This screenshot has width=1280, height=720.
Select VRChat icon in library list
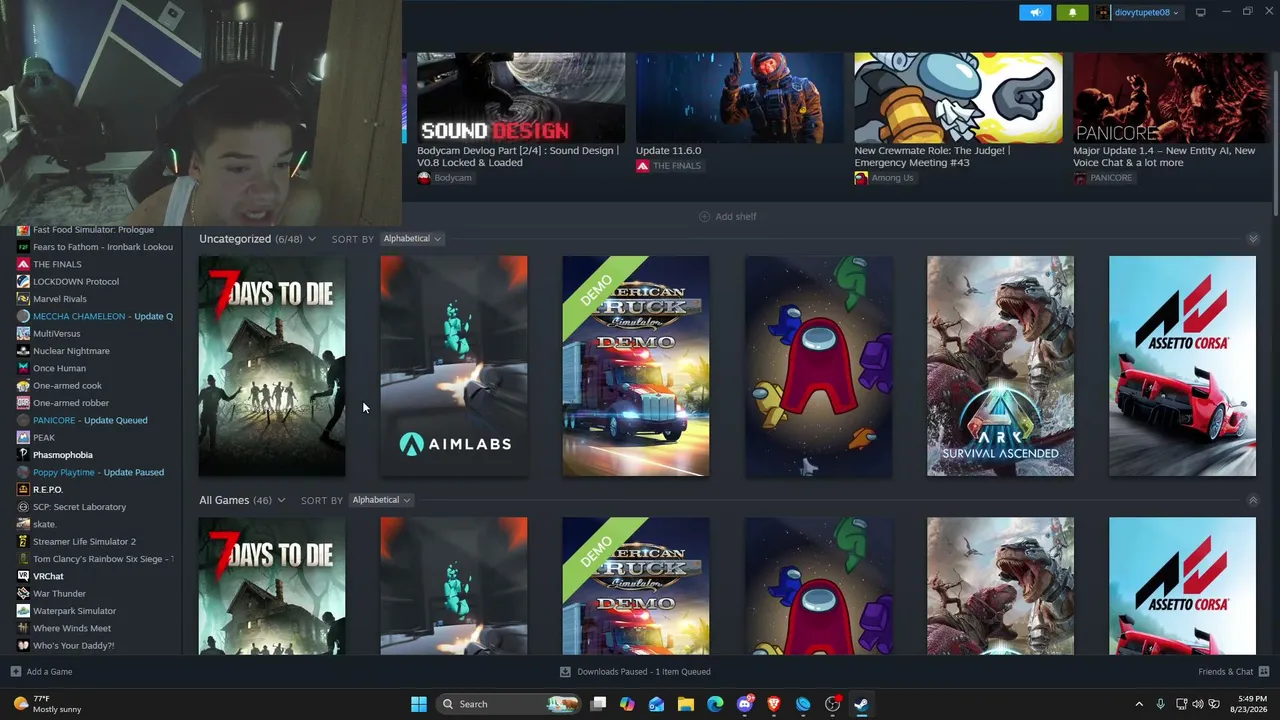pos(23,576)
